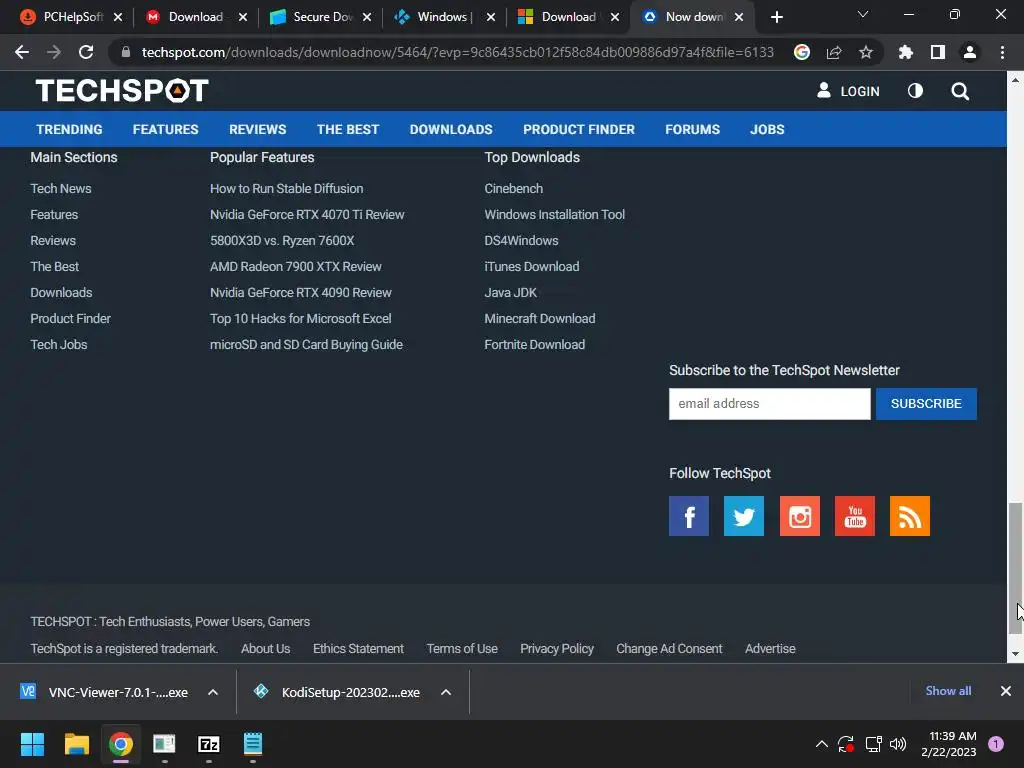The image size is (1024, 768).
Task: Open TechSpot's RSS feed icon
Action: [x=910, y=516]
